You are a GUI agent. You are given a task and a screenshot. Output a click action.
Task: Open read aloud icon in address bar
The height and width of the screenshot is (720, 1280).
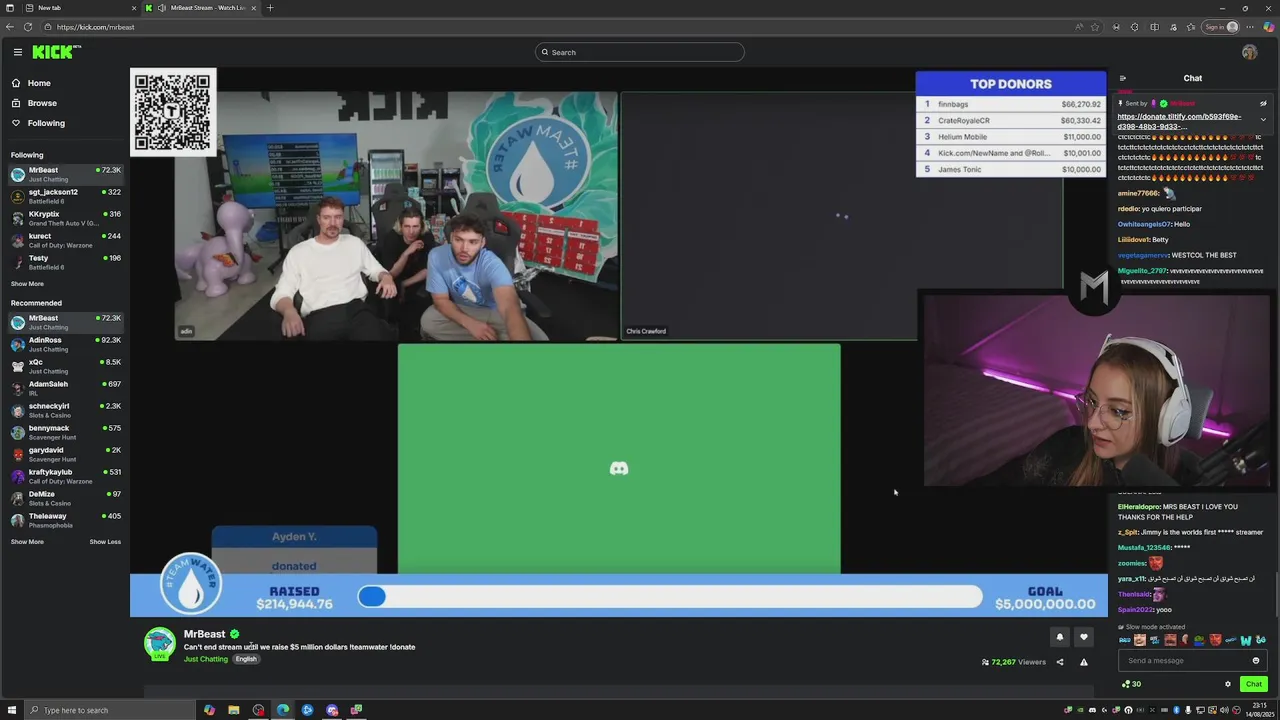1079,27
